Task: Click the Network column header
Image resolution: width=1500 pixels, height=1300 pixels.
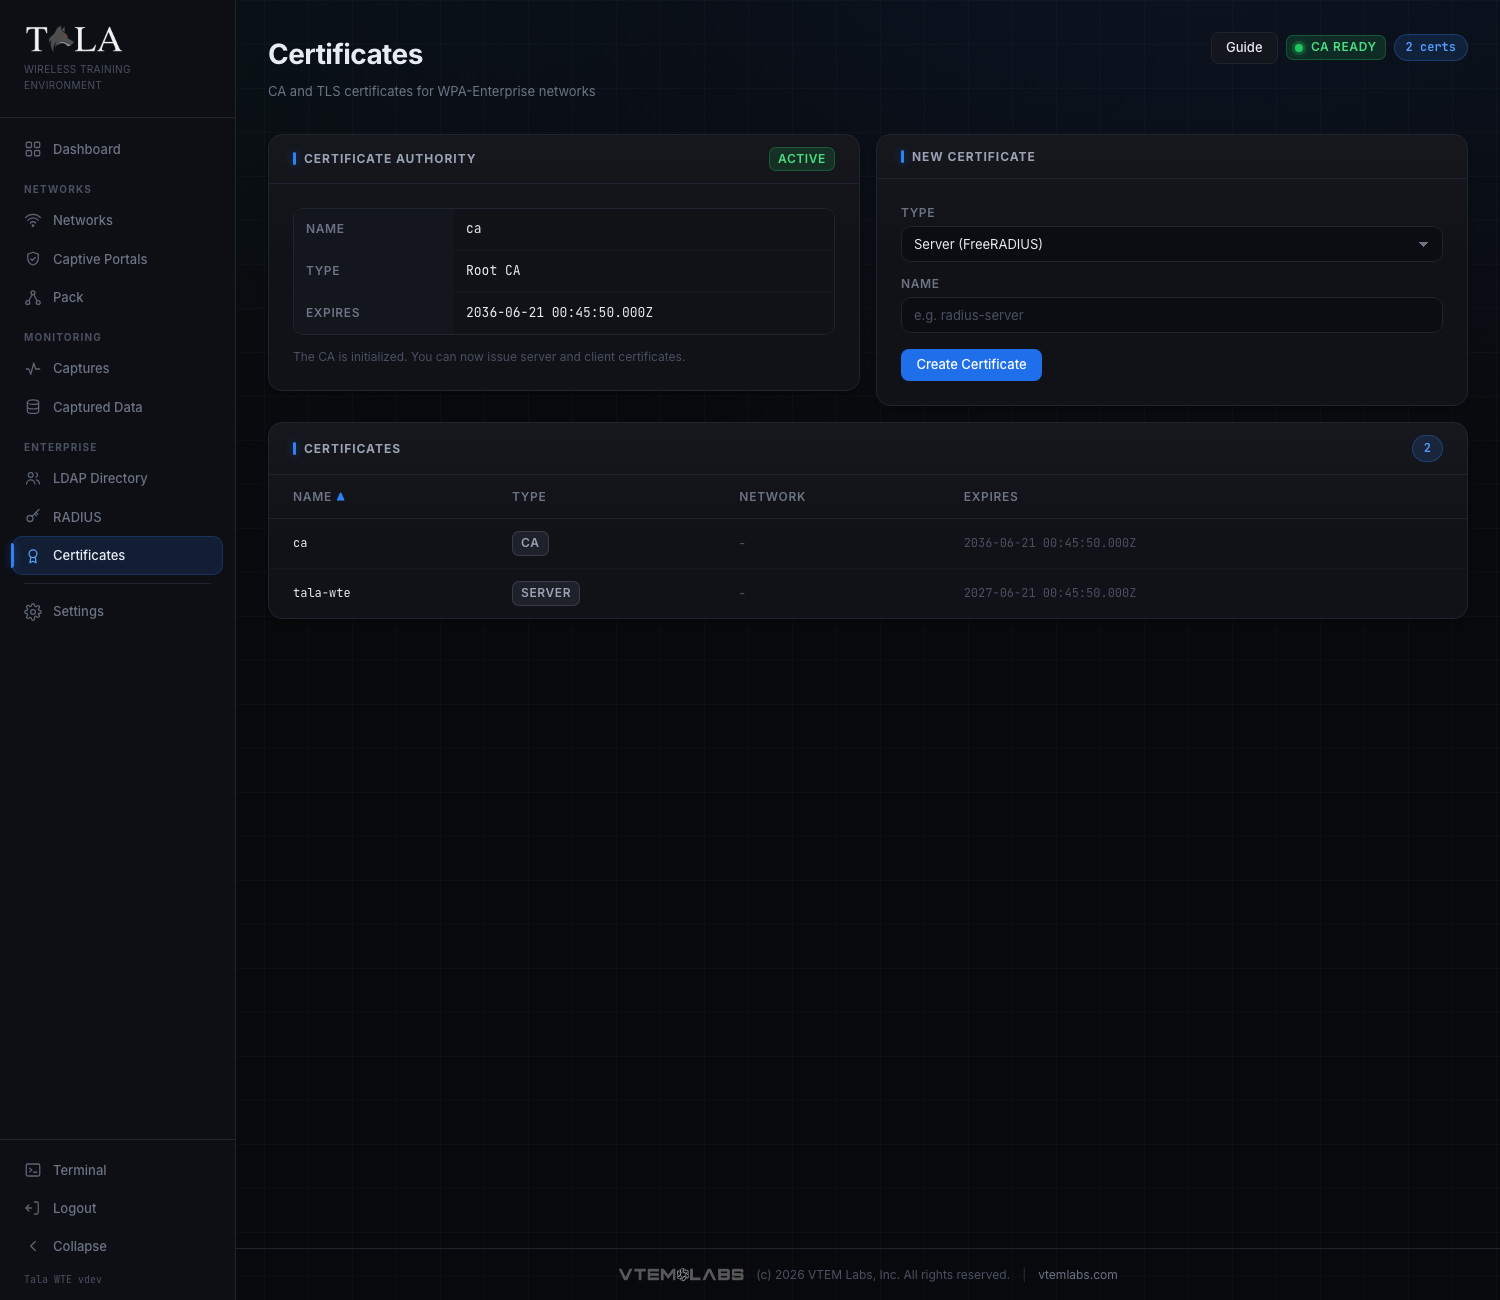Action: (772, 497)
